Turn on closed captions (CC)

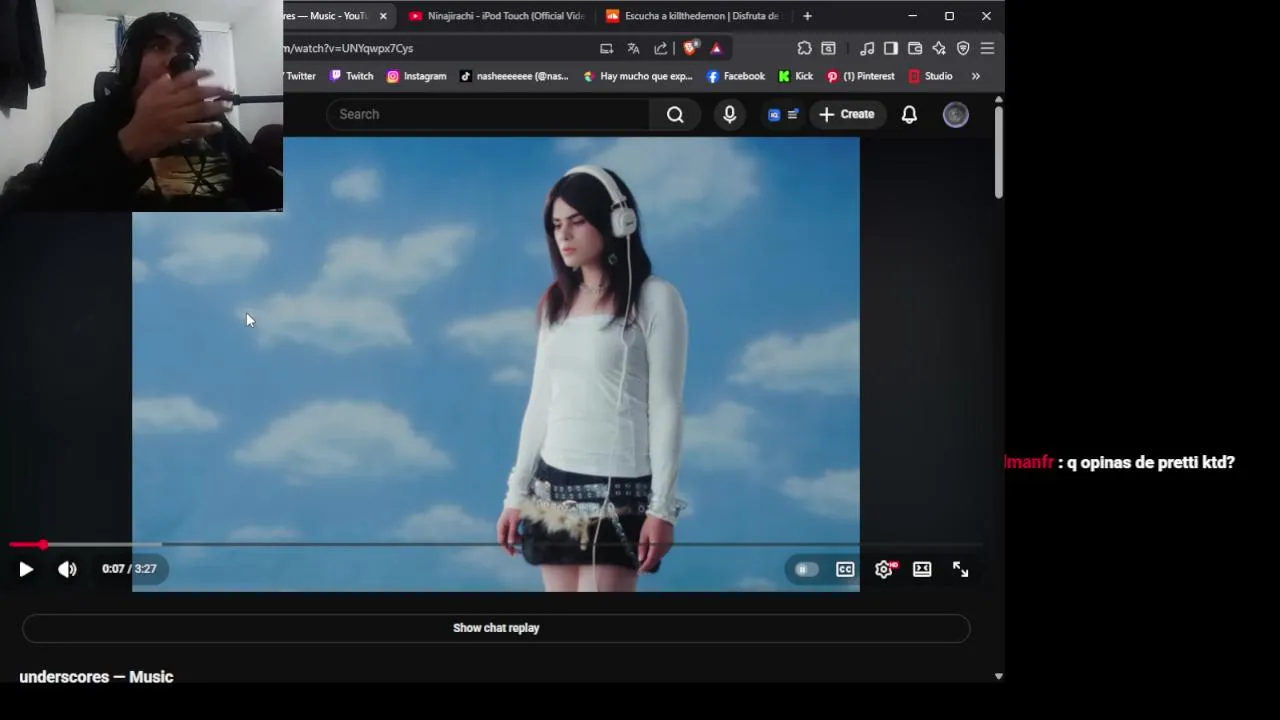[845, 569]
